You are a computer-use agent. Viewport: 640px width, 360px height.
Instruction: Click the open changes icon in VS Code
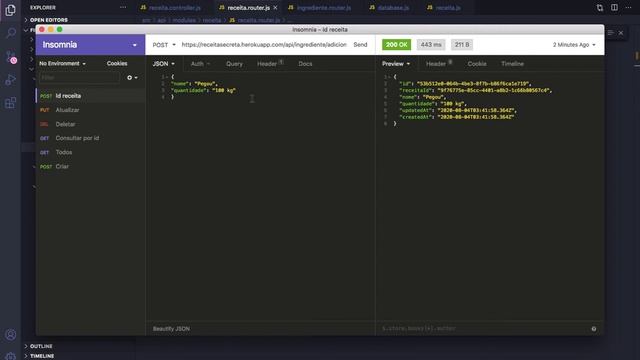point(600,8)
